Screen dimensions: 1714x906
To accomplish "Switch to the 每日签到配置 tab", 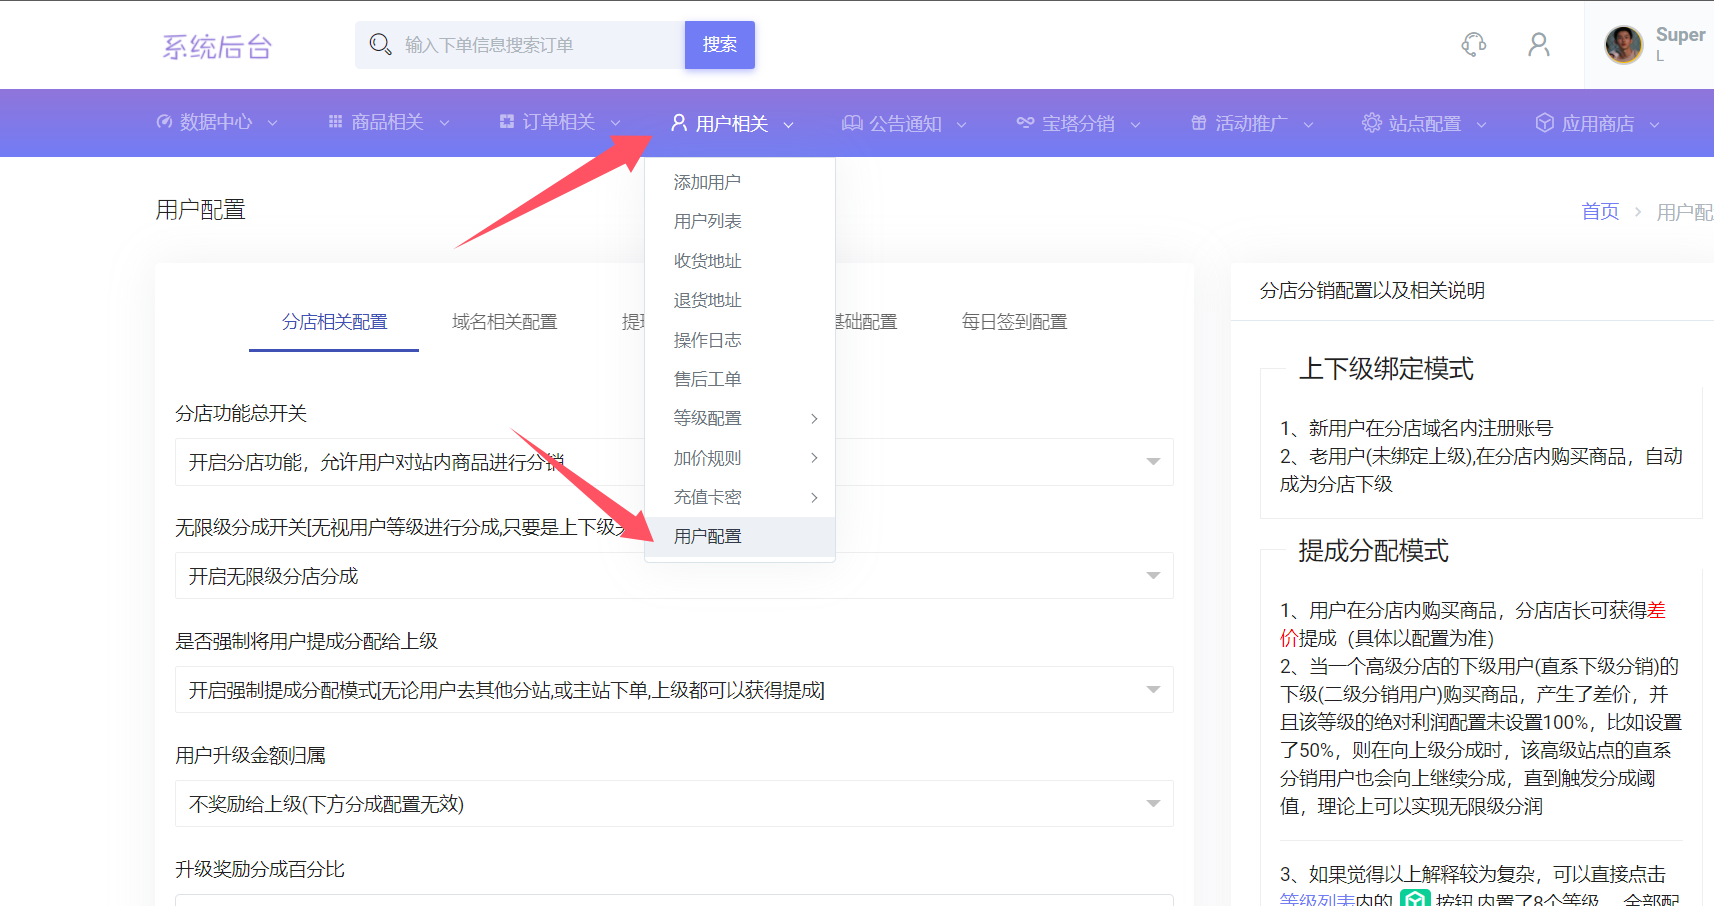I will pyautogui.click(x=1014, y=322).
